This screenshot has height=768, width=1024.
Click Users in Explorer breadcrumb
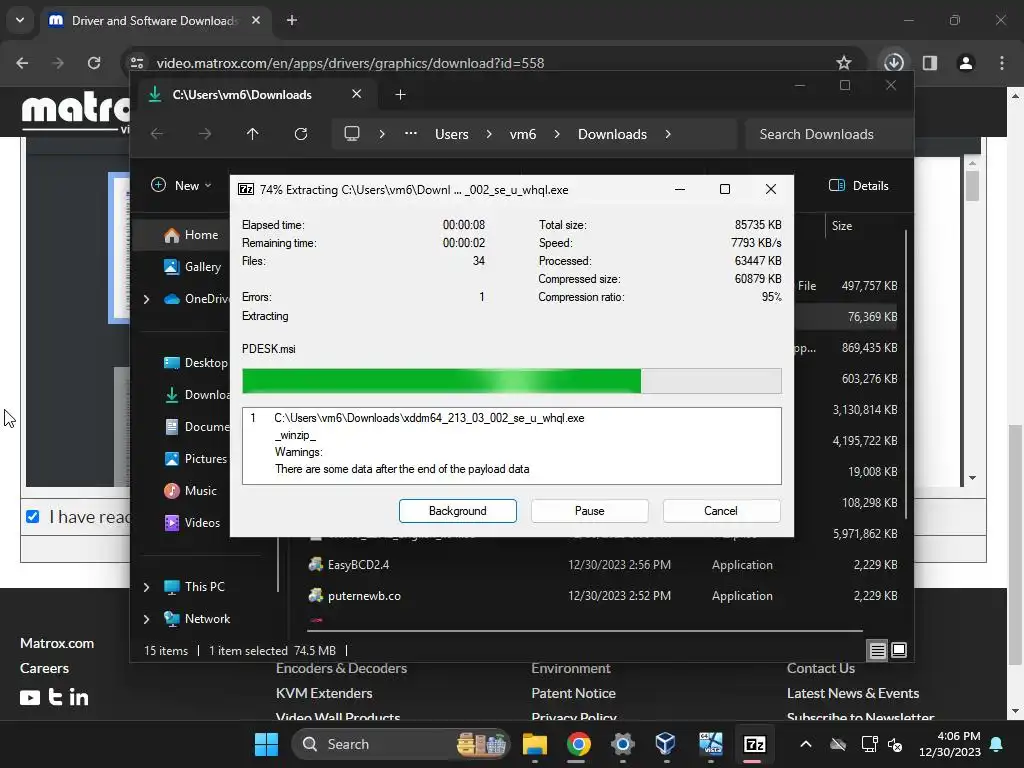[x=452, y=134]
